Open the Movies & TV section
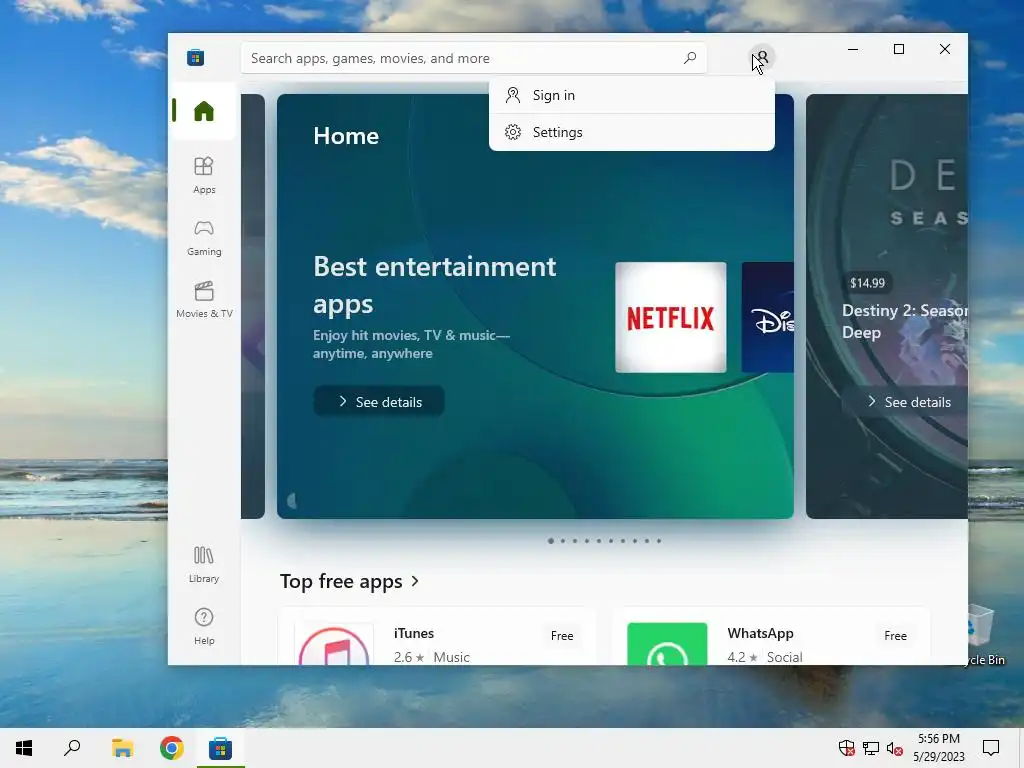This screenshot has height=768, width=1024. pos(204,299)
